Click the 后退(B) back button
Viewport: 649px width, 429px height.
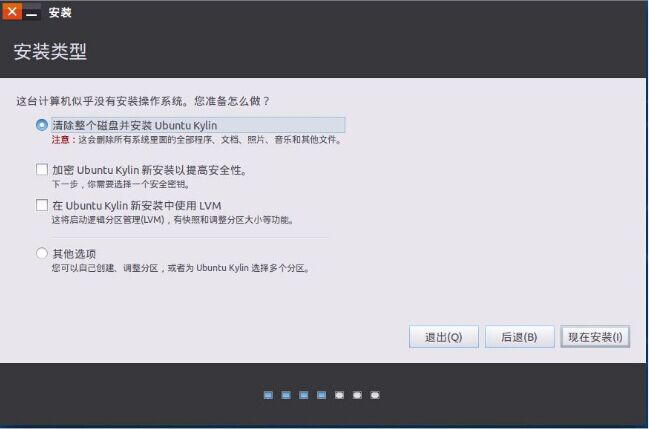(x=519, y=337)
